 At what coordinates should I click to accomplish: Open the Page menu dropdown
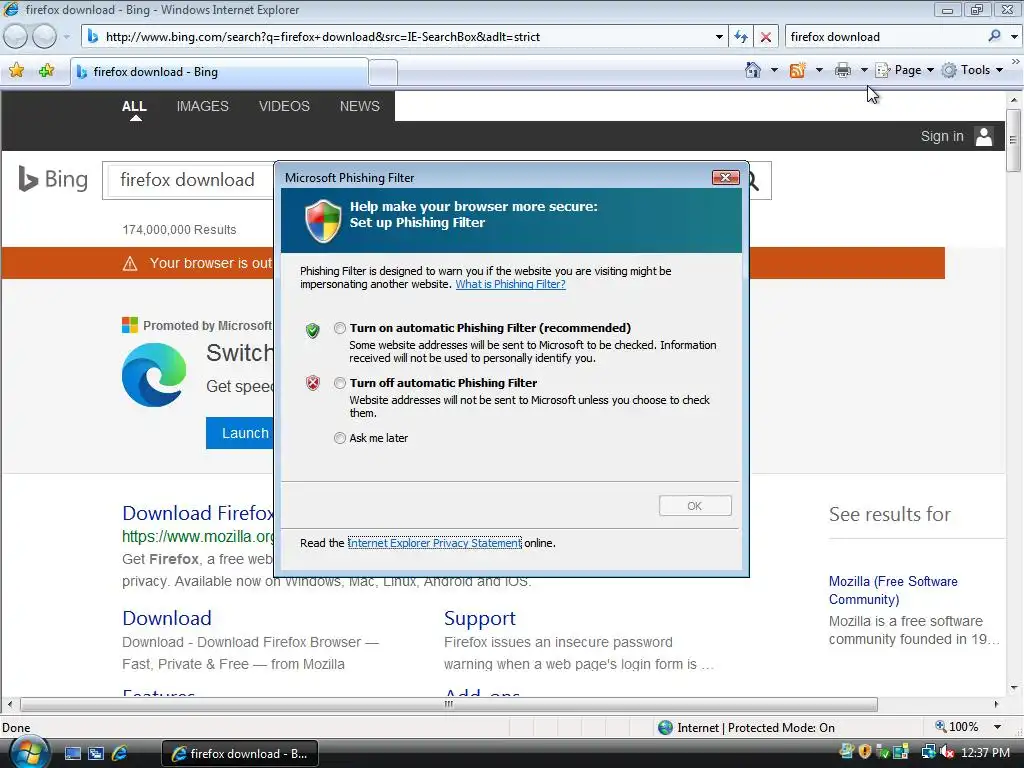click(905, 71)
